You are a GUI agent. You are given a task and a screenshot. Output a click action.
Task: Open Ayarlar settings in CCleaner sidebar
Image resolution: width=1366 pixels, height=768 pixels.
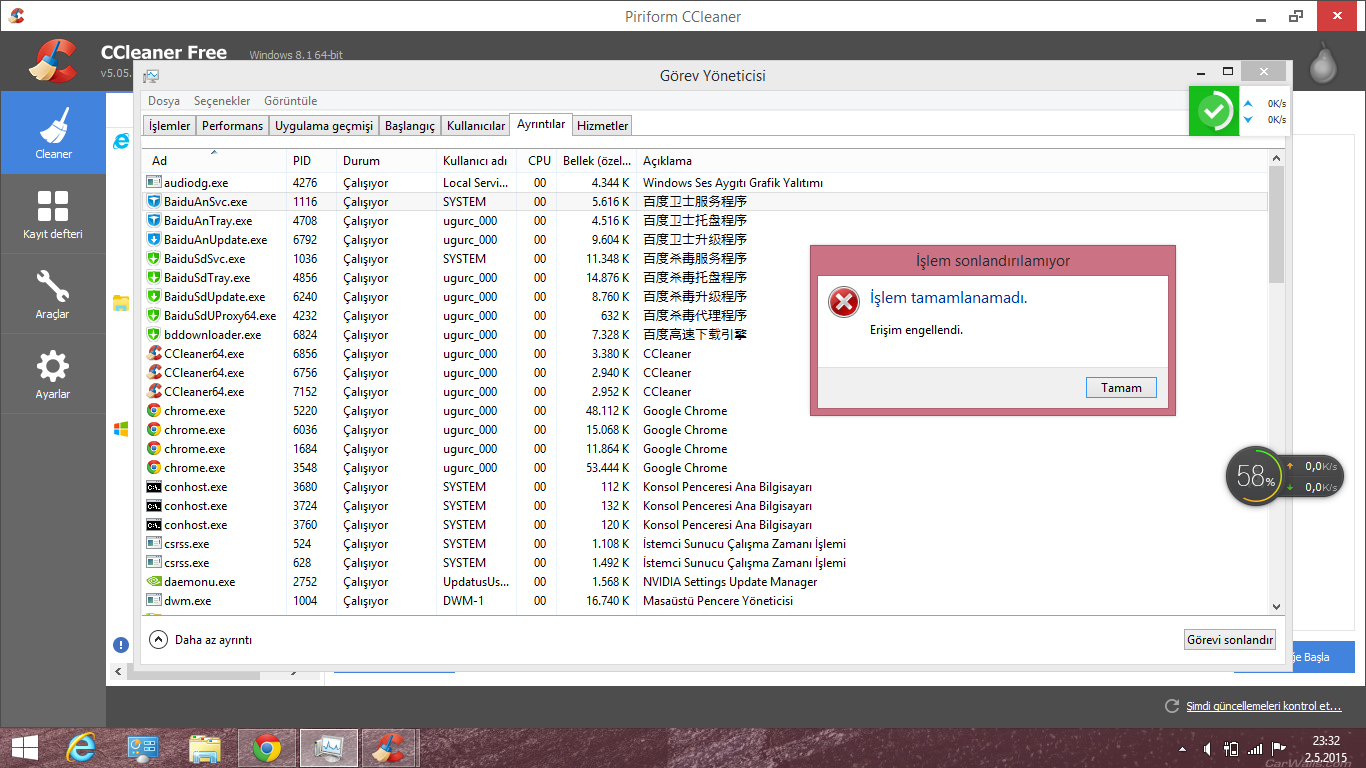tap(53, 374)
